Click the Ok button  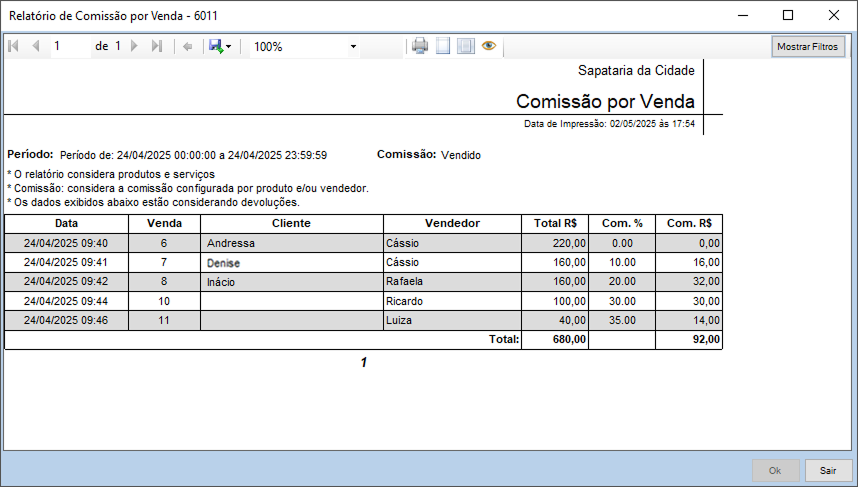point(775,470)
